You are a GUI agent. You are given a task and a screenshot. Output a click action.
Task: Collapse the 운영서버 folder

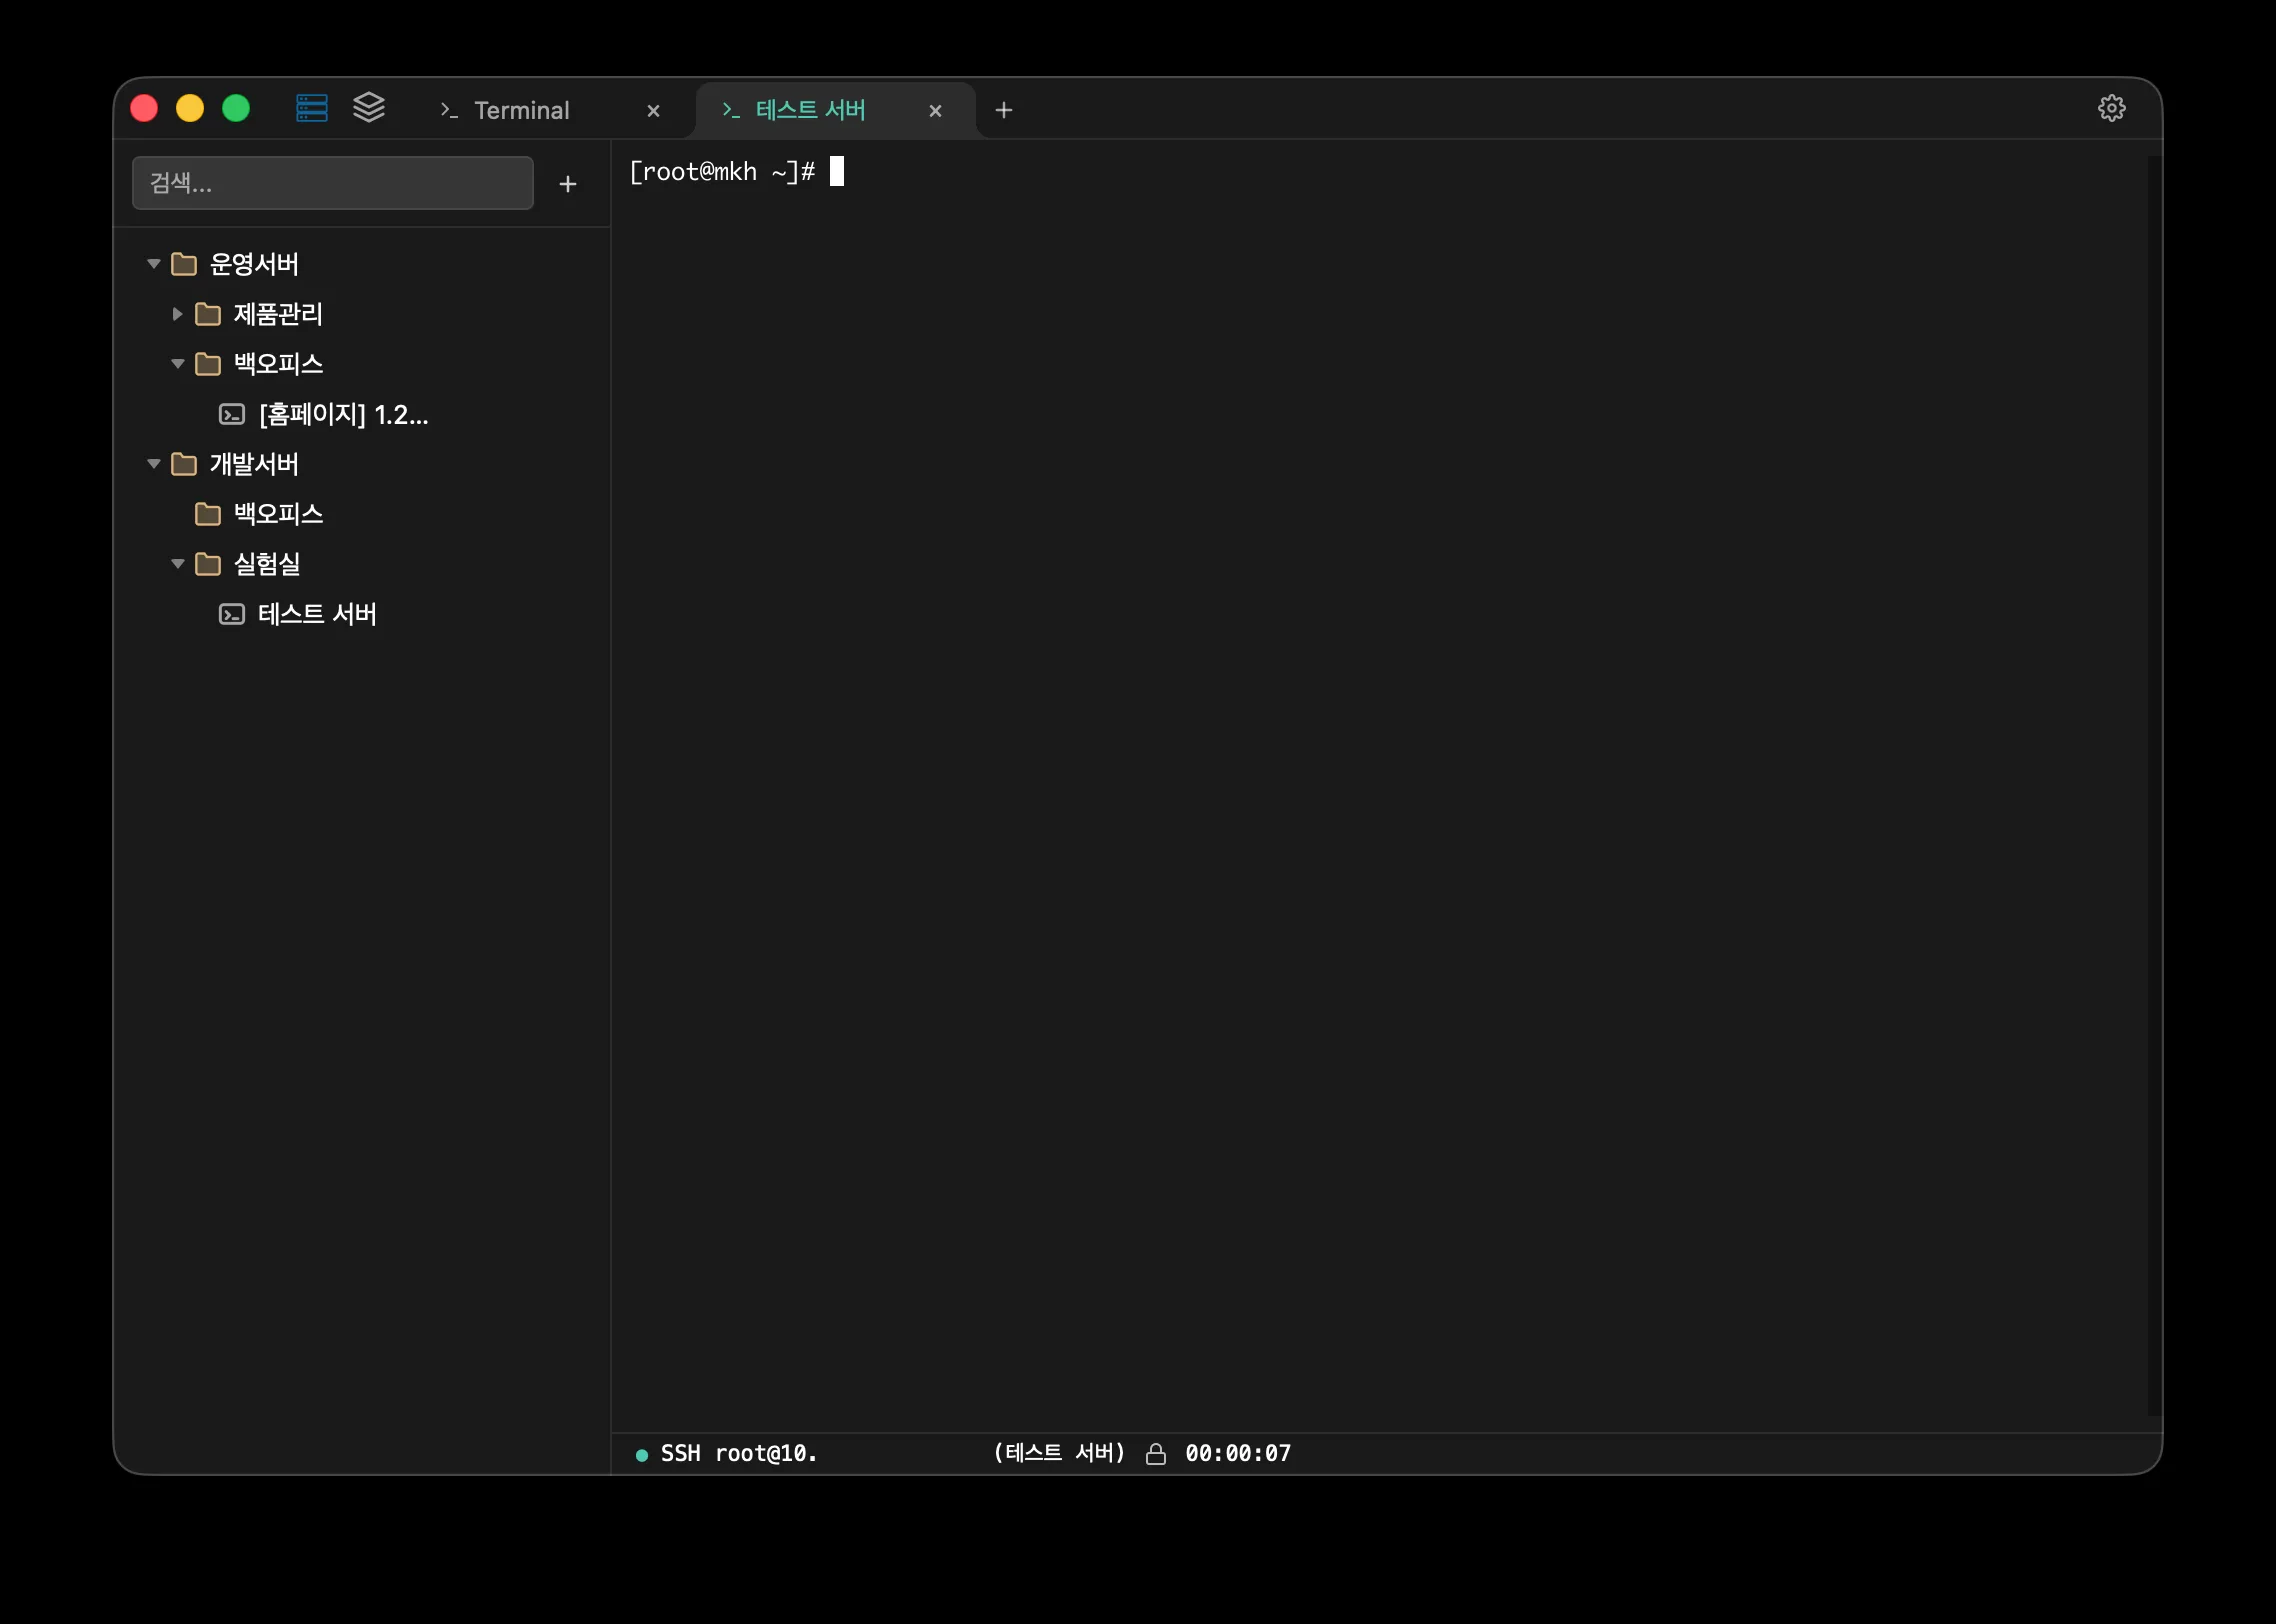coord(154,264)
